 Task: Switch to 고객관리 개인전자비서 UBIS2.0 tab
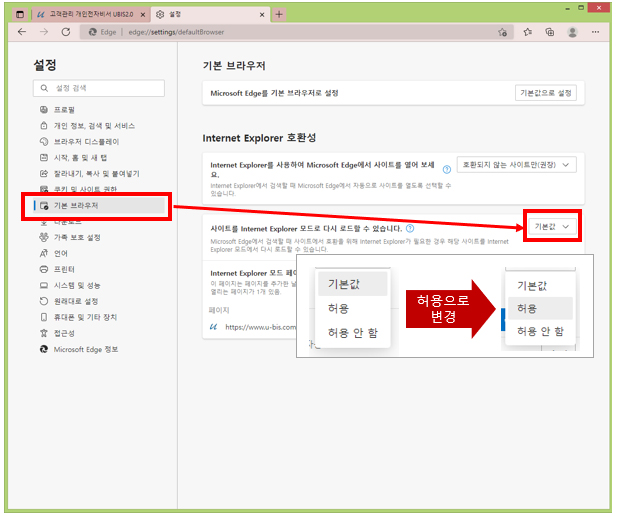point(91,15)
